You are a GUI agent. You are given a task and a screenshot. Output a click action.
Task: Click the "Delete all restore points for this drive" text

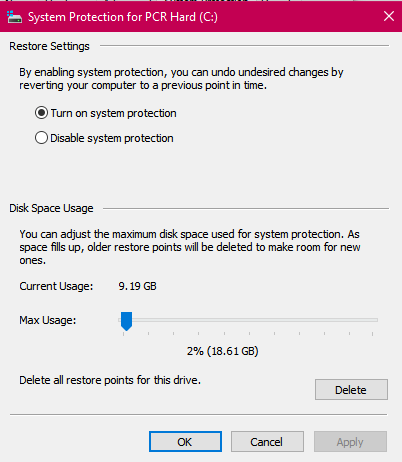(110, 380)
